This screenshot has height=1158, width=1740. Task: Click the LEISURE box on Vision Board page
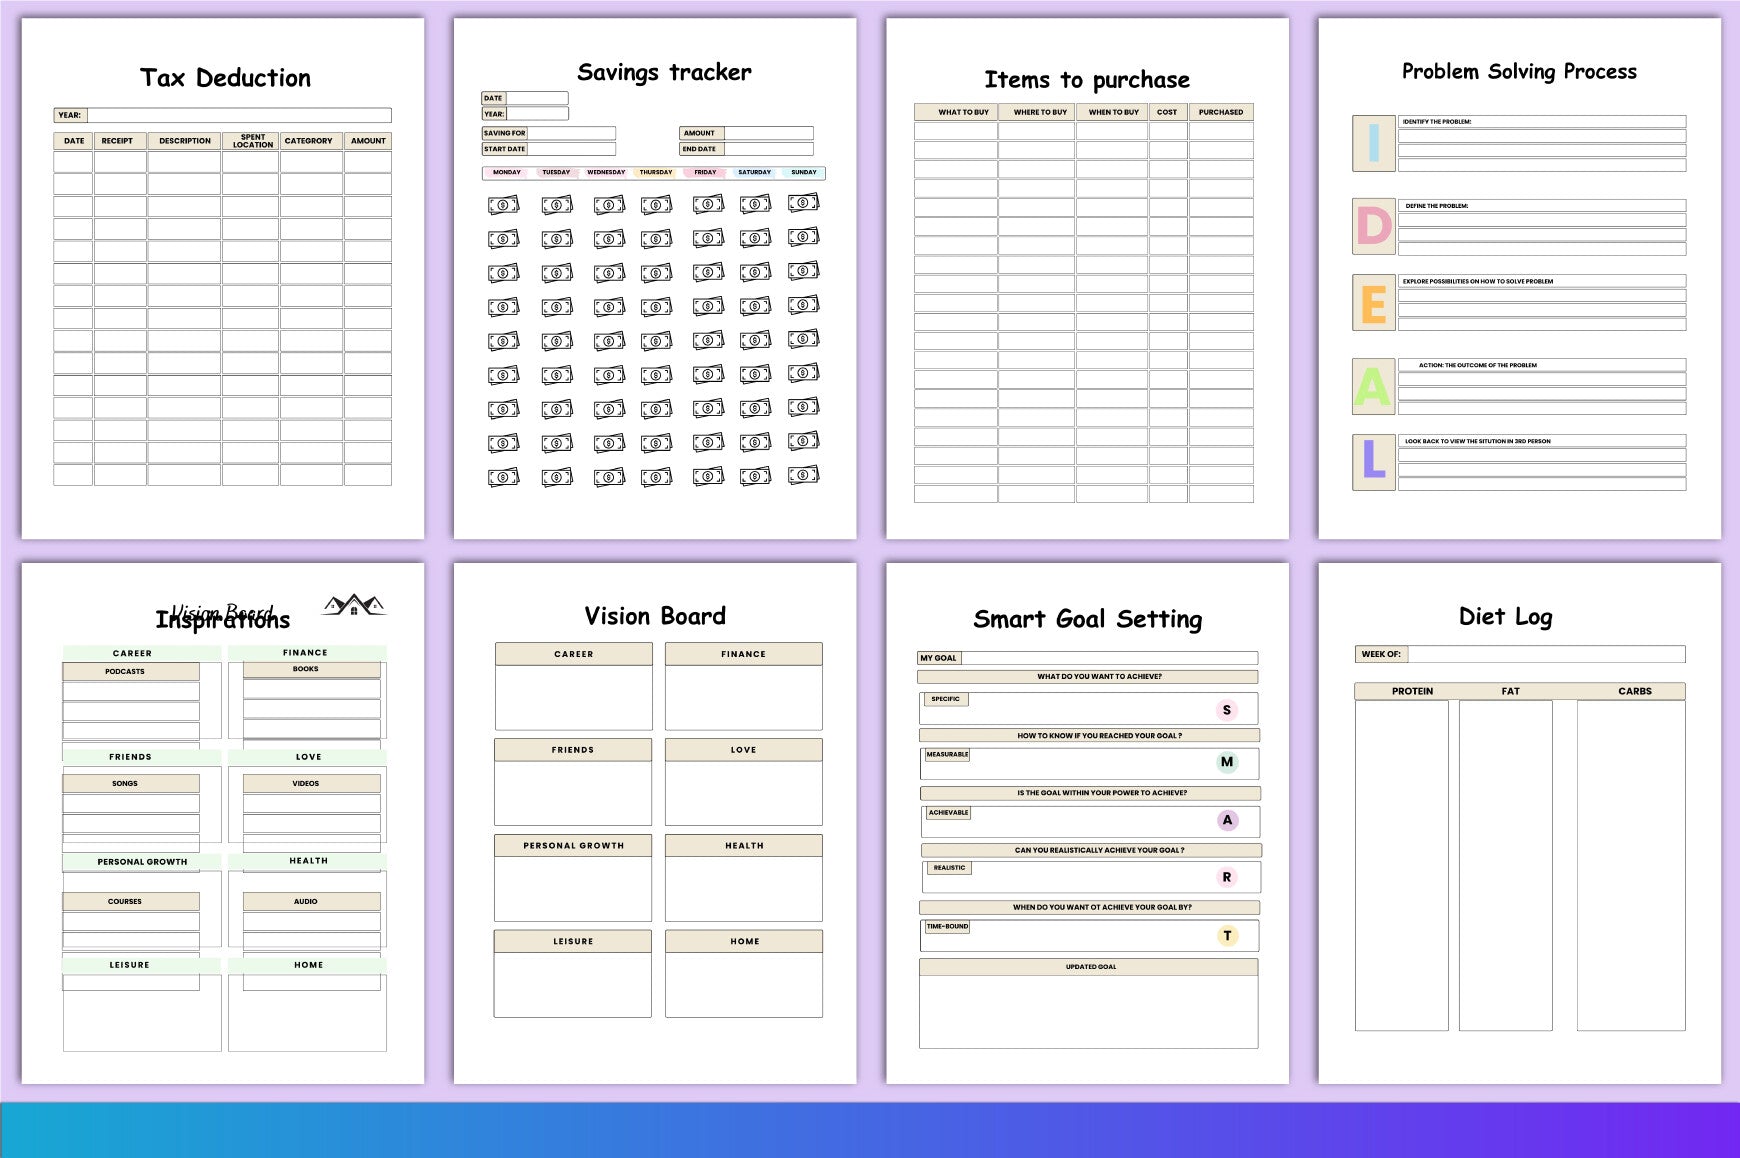[x=573, y=974]
